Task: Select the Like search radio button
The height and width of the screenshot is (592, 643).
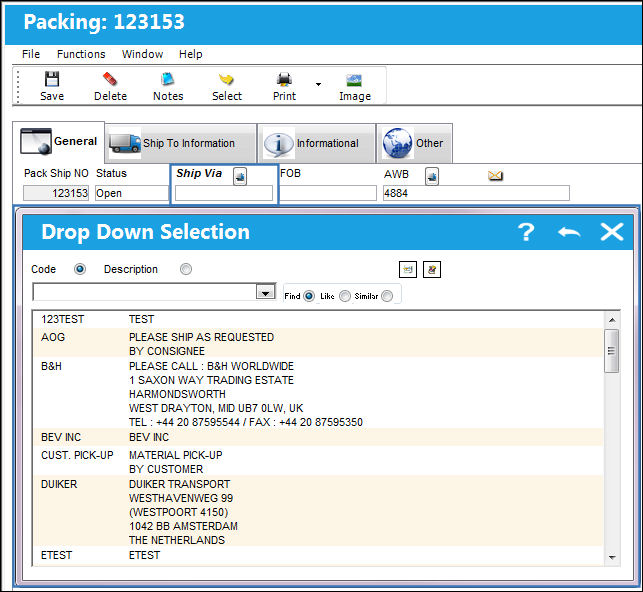Action: [x=345, y=296]
